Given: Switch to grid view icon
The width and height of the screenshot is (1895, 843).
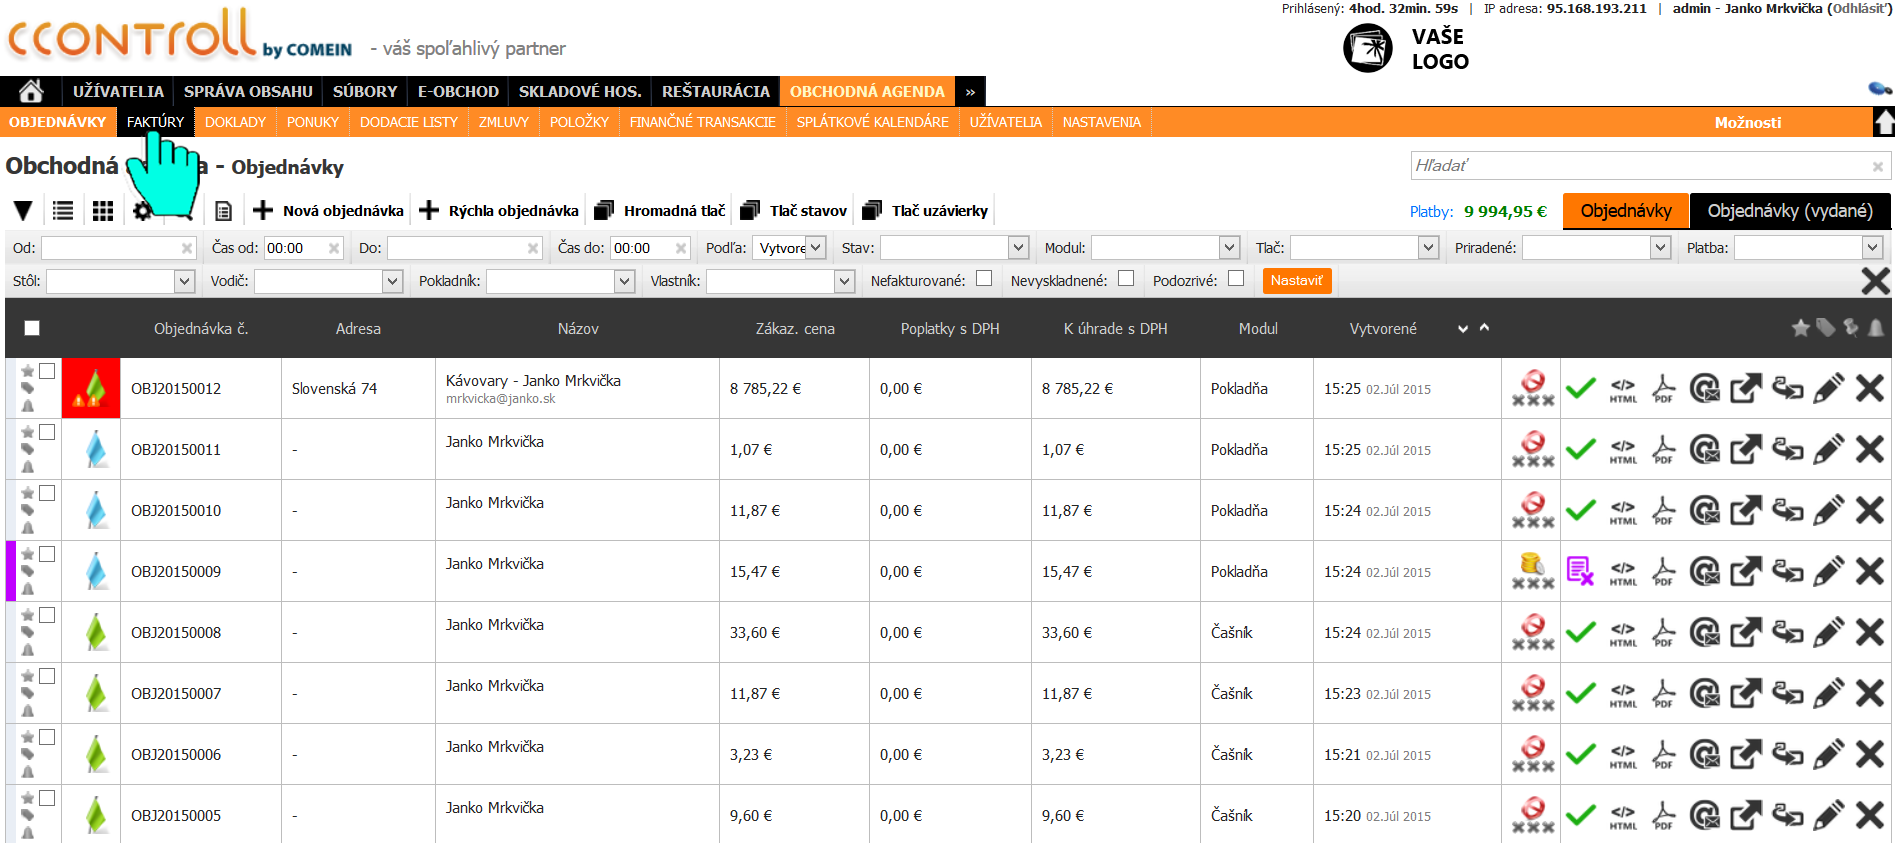Looking at the screenshot, I should [x=103, y=211].
